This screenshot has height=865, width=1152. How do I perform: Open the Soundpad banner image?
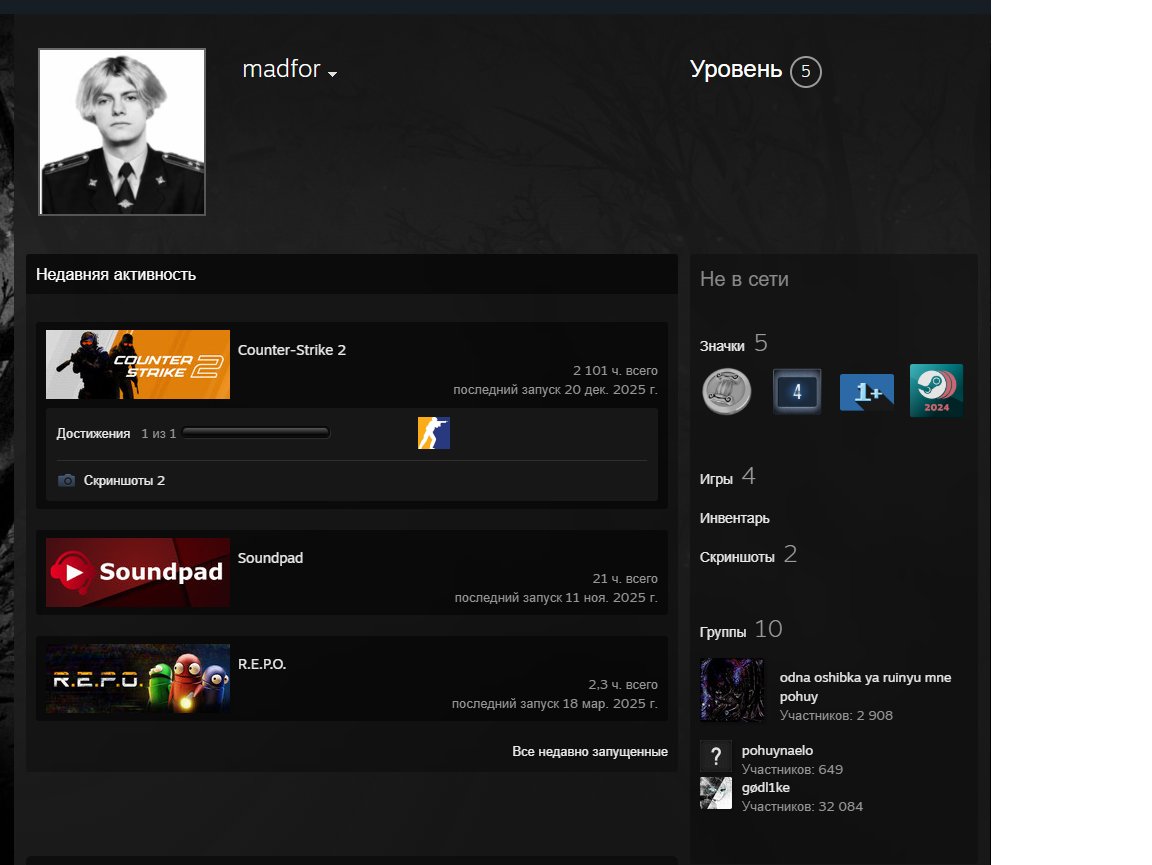tap(138, 572)
